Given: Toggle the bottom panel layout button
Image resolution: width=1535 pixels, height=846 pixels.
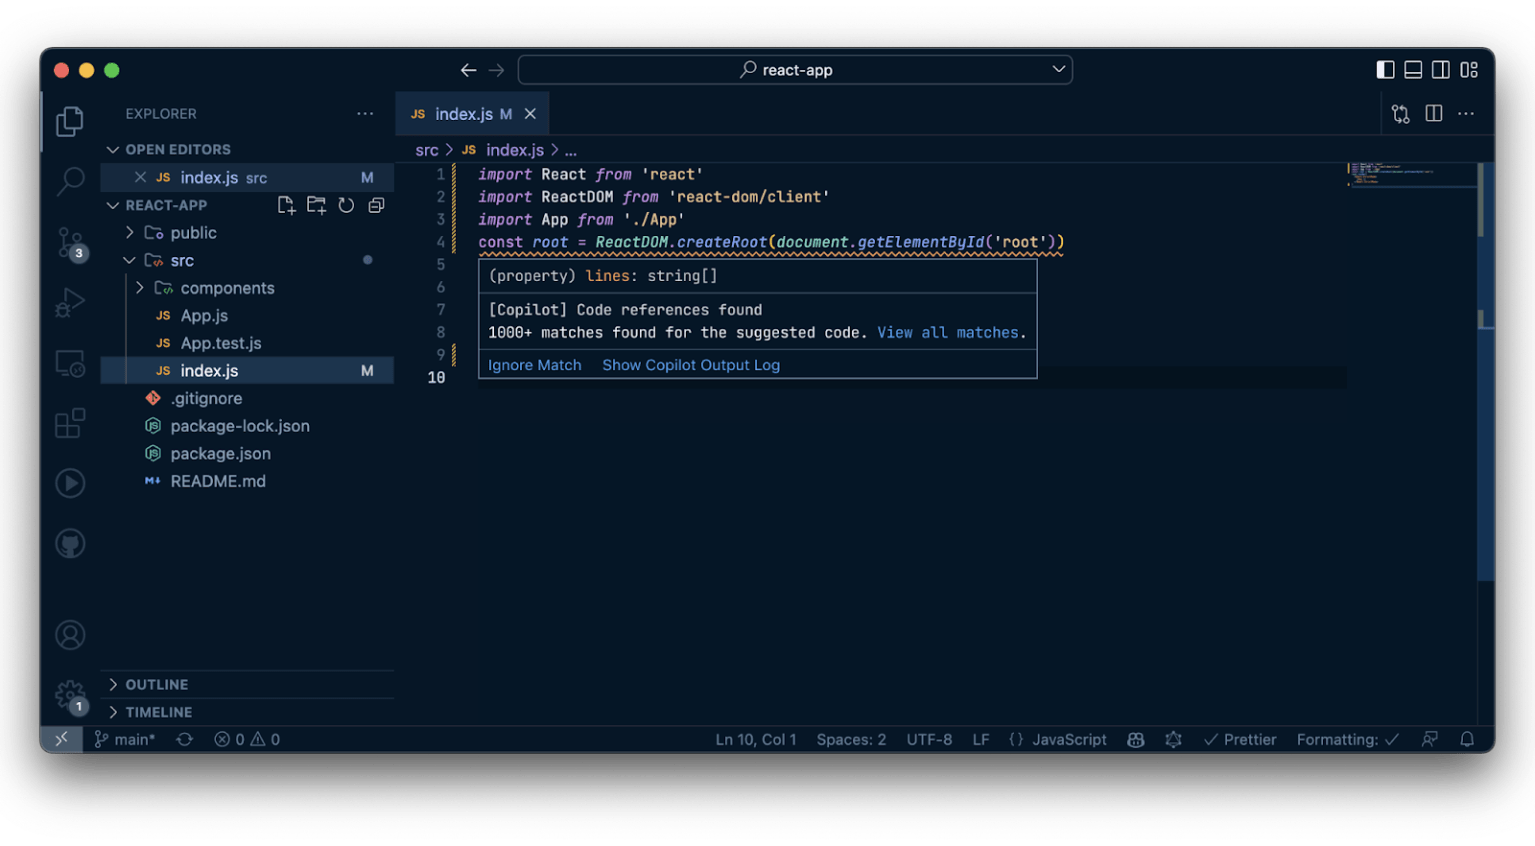Looking at the screenshot, I should (1413, 70).
